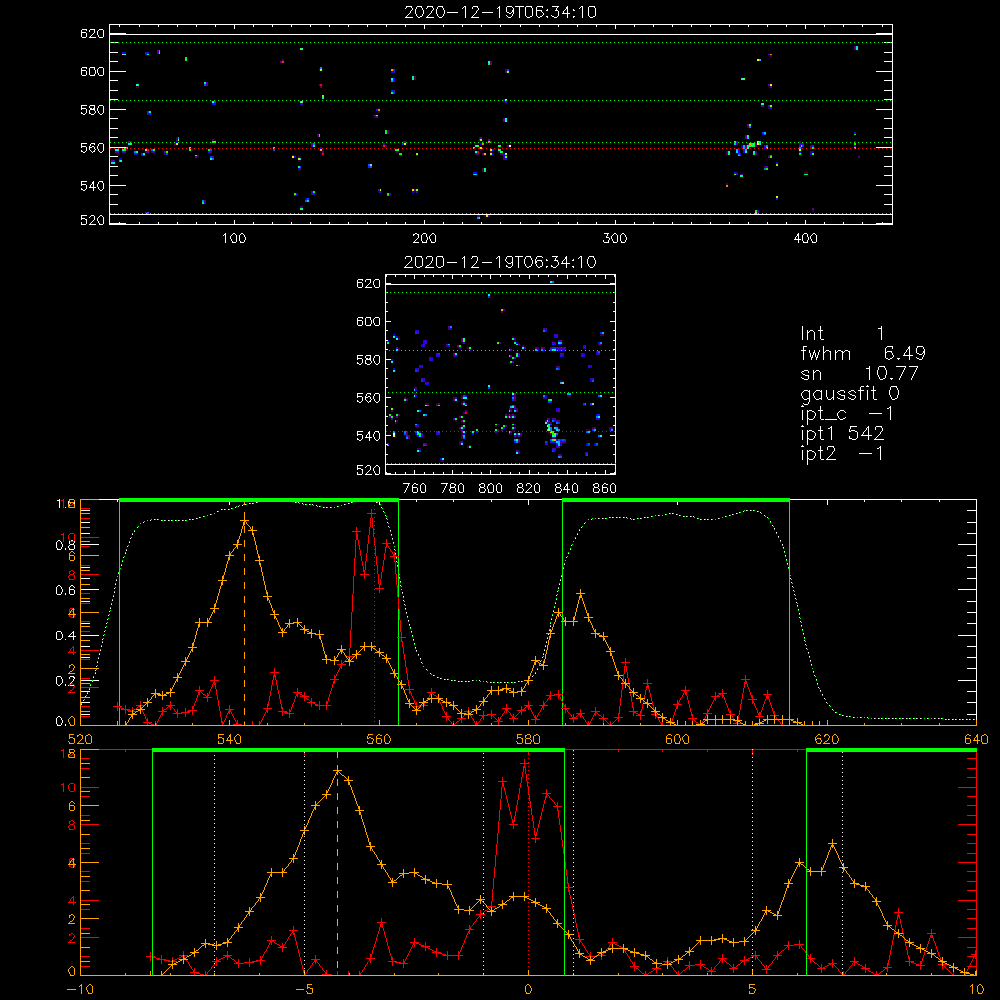The height and width of the screenshot is (1000, 1000).
Task: Click the bright cluster near x 370 in top image
Action: [x=747, y=147]
